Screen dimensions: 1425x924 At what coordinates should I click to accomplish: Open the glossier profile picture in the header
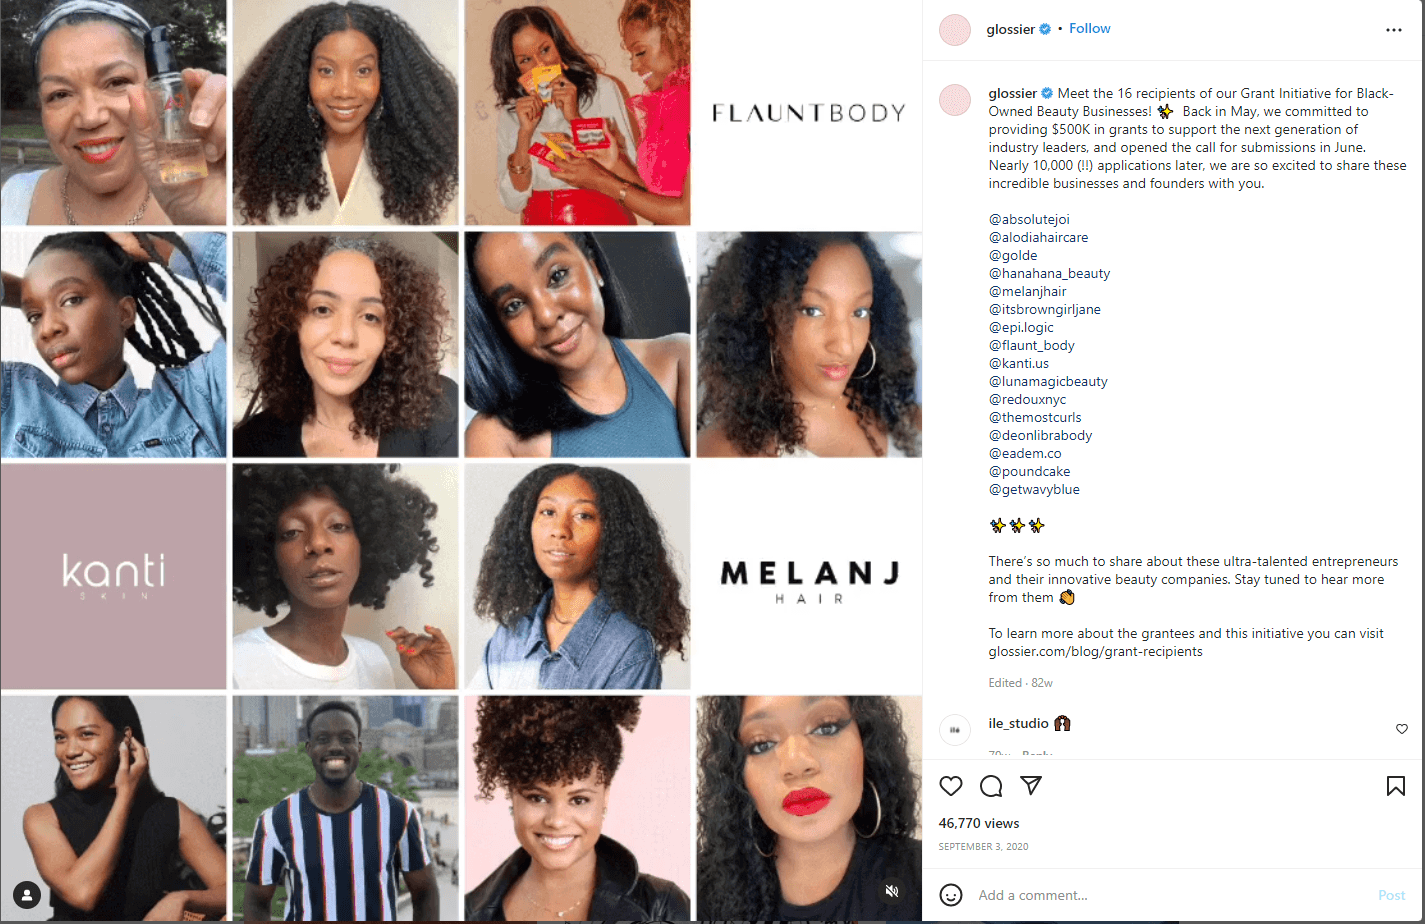point(955,30)
